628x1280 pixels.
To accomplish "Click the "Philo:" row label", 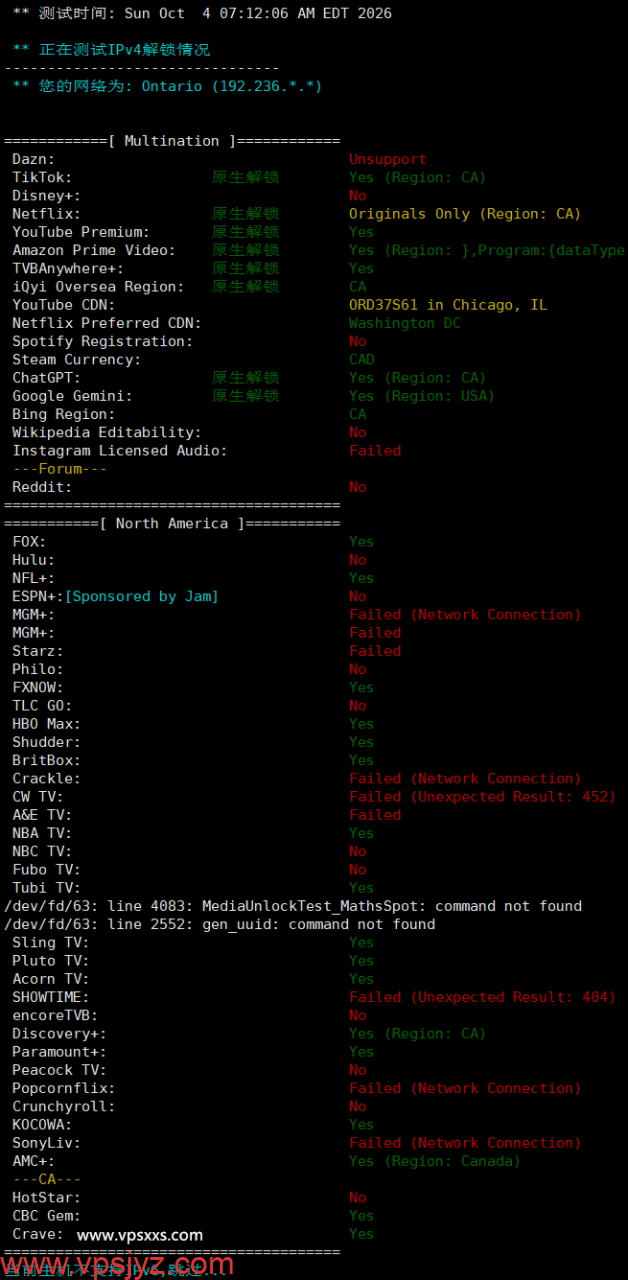I will click(x=38, y=669).
